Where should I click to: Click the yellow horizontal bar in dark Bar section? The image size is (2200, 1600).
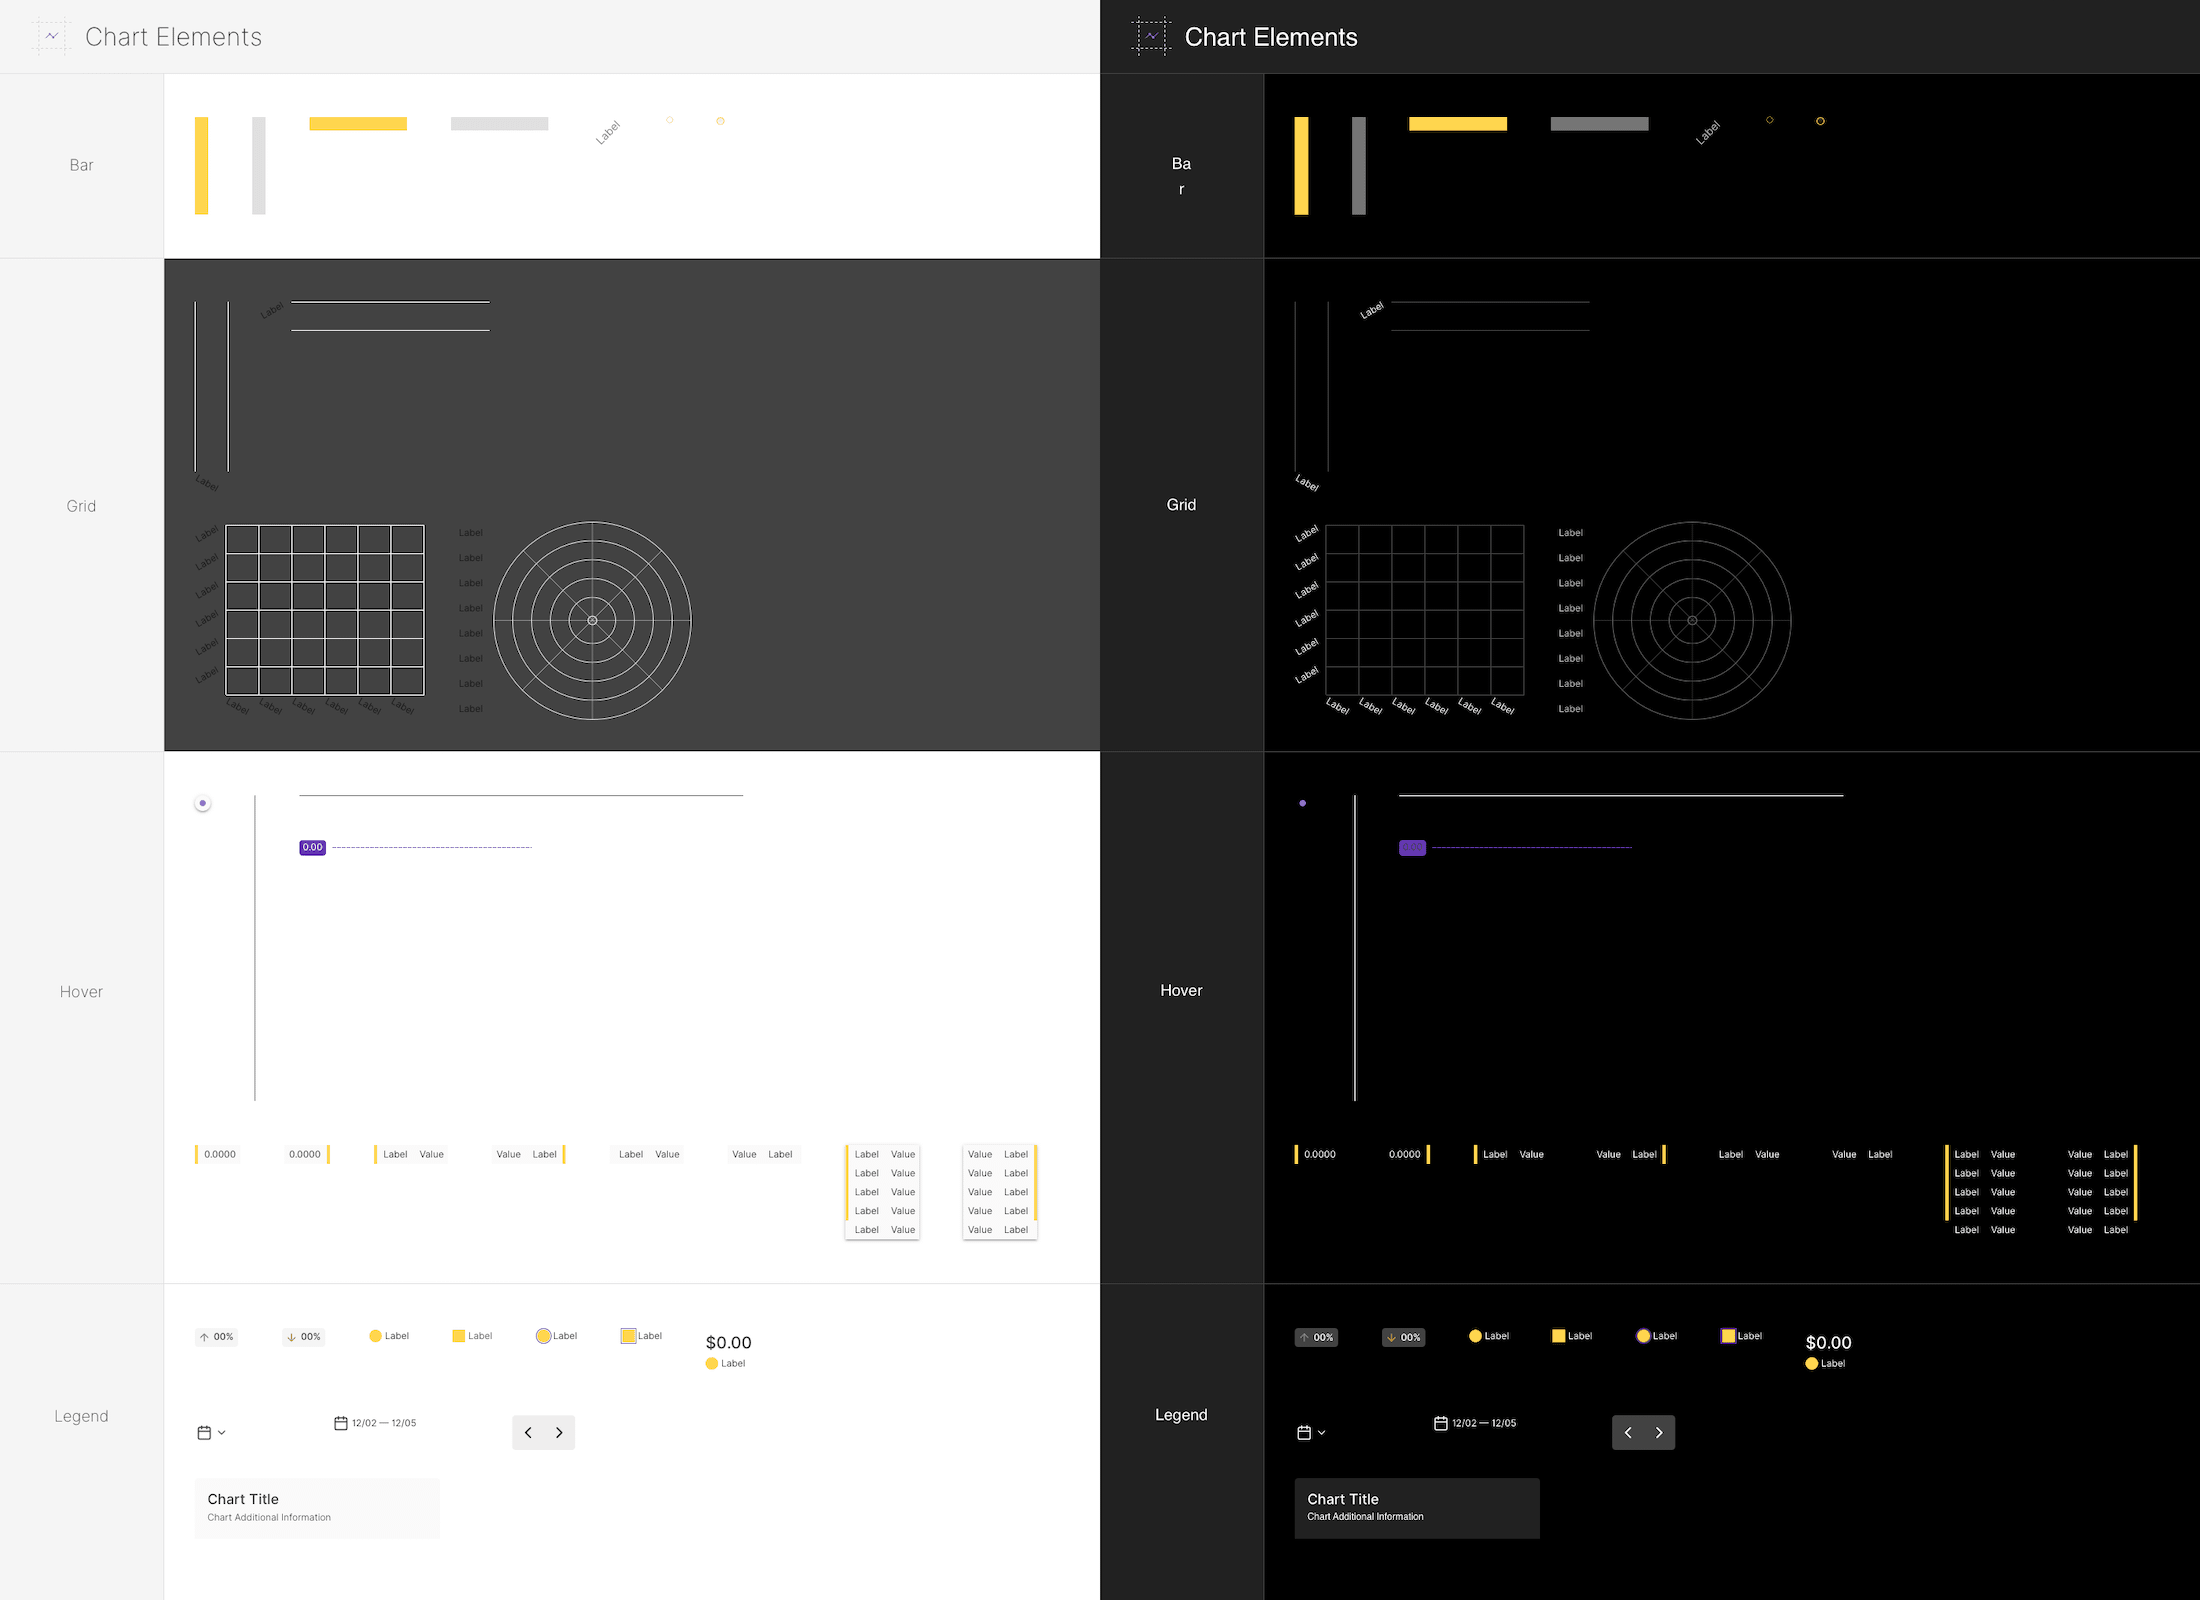click(x=1458, y=124)
